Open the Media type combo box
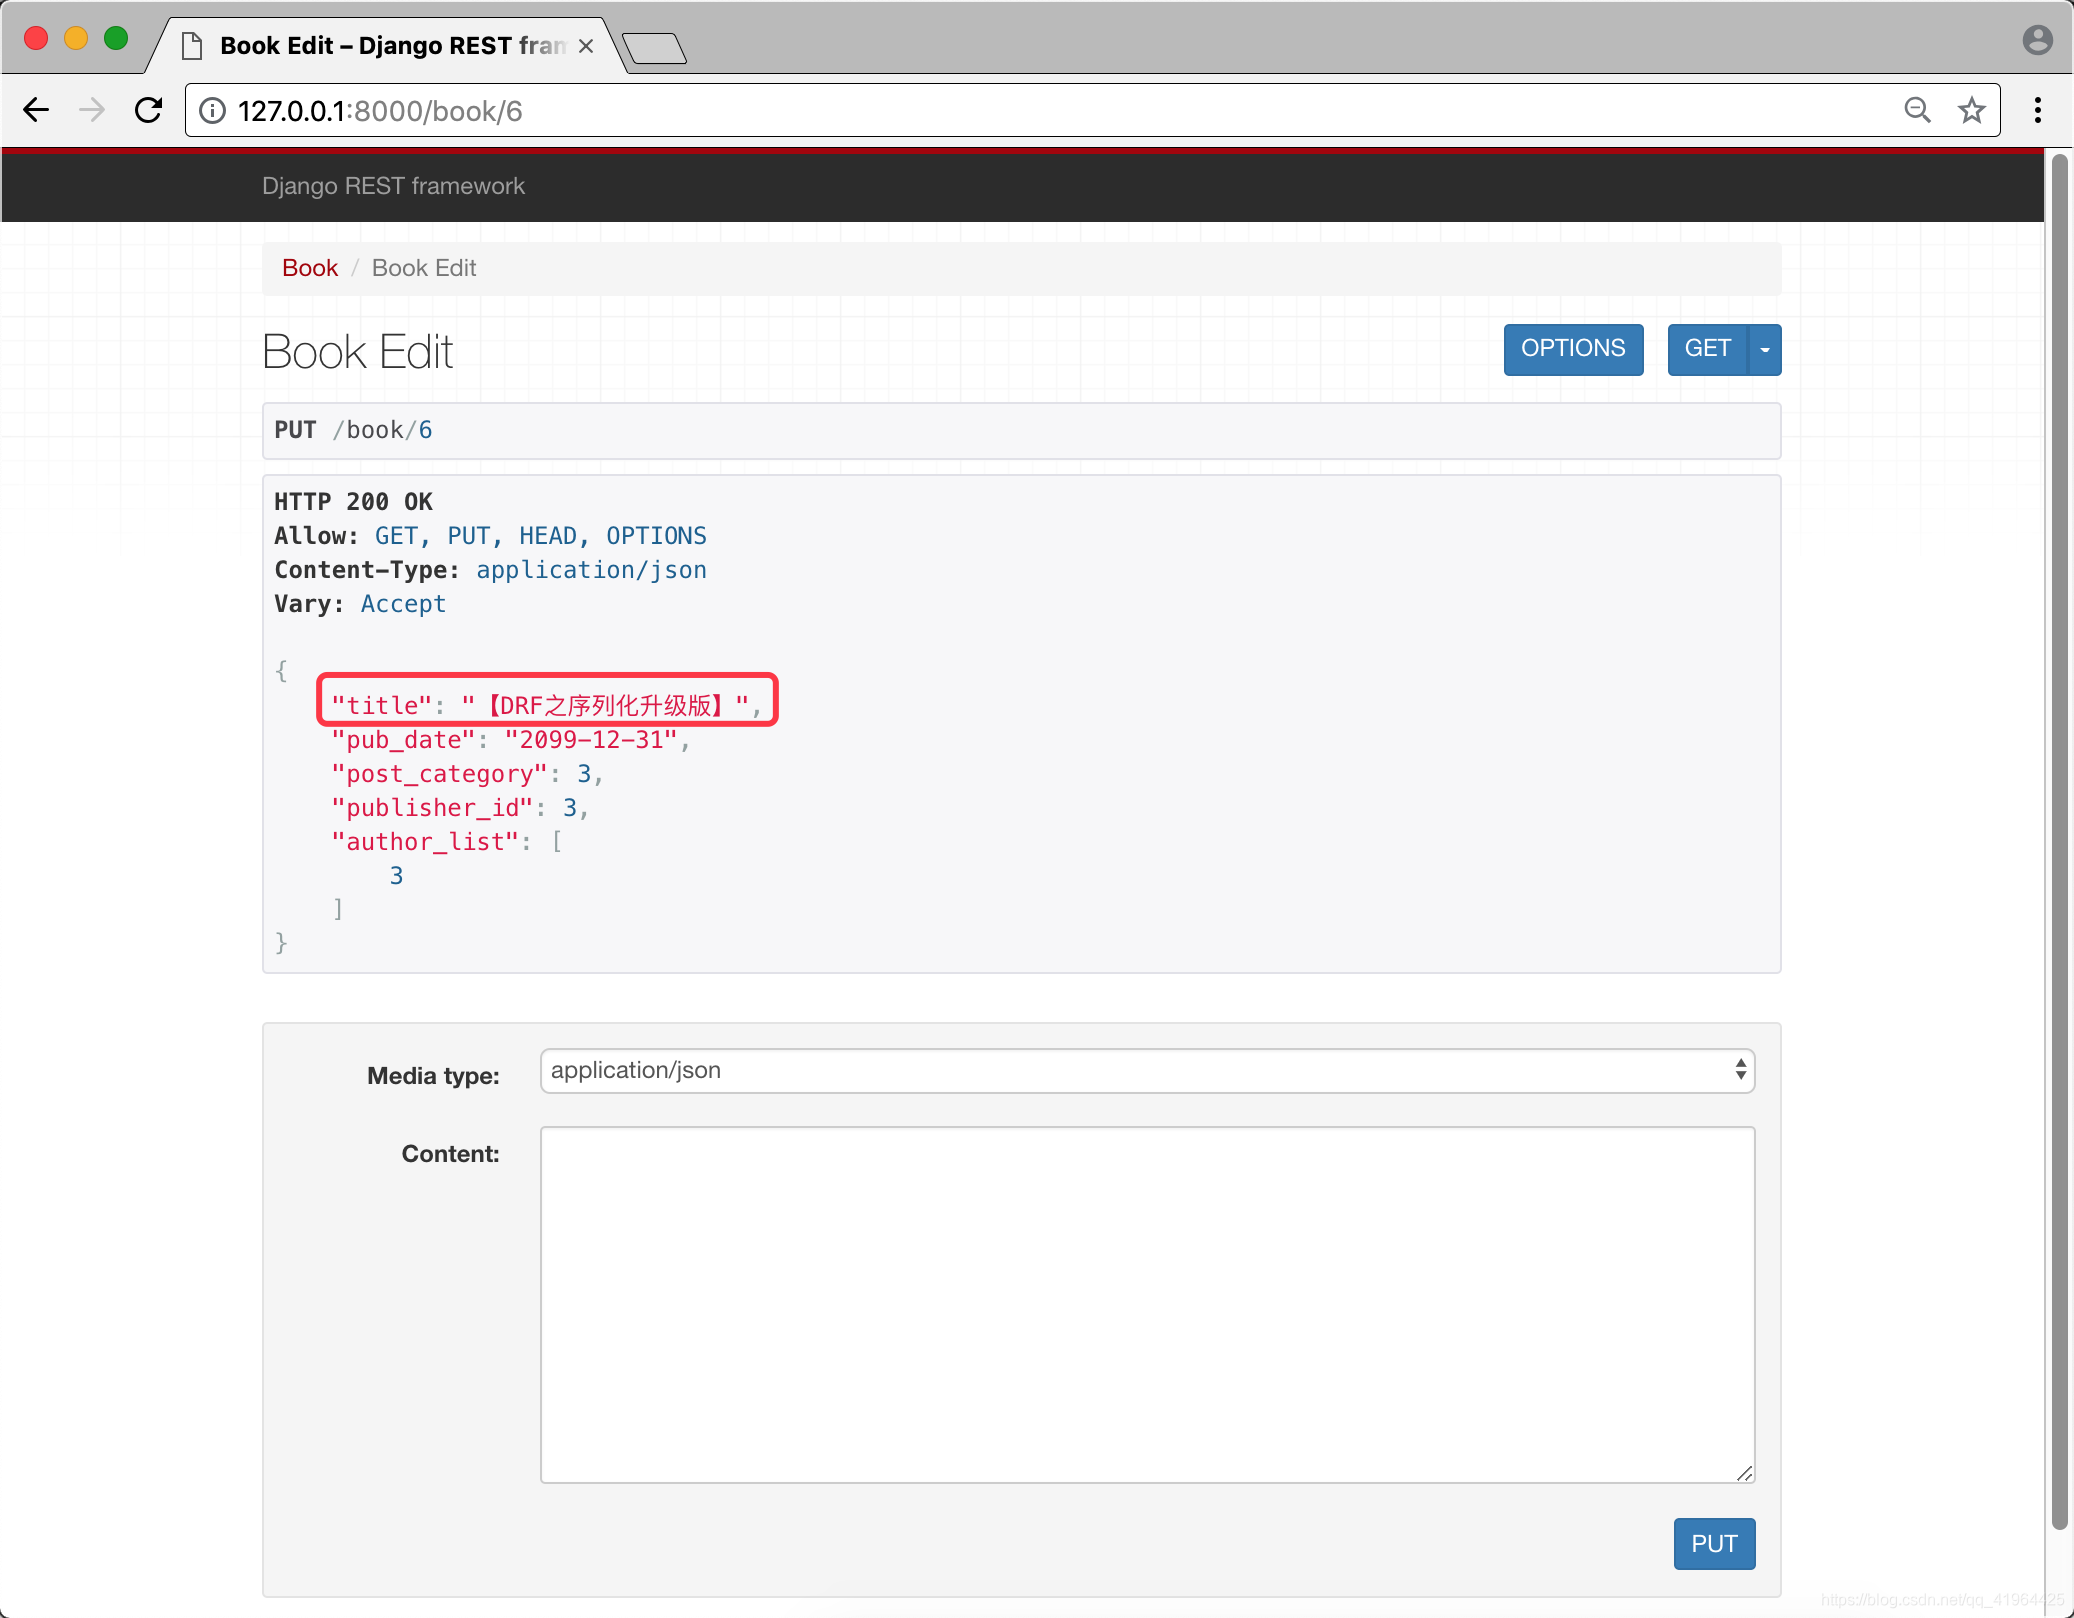The width and height of the screenshot is (2074, 1618). pyautogui.click(x=1147, y=1071)
